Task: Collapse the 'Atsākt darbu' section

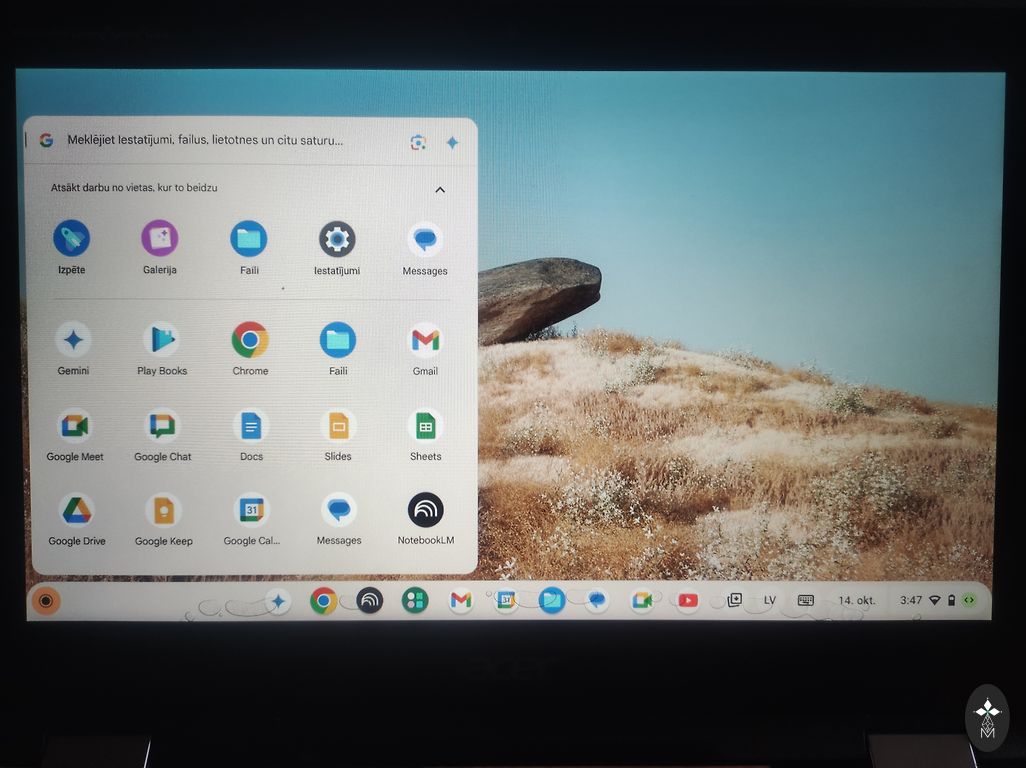Action: pyautogui.click(x=439, y=189)
